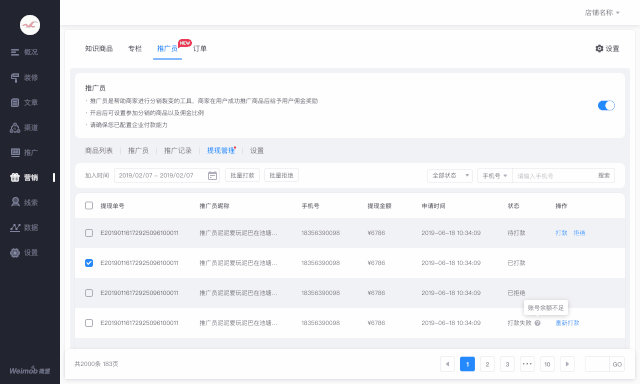Viewport: 640px width, 384px height.
Task: Open the 推广 promotion sidebar icon
Action: [15, 153]
